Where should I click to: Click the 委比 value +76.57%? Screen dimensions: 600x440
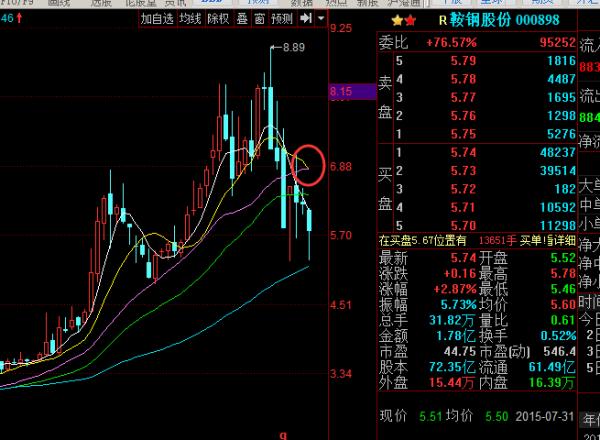point(452,42)
